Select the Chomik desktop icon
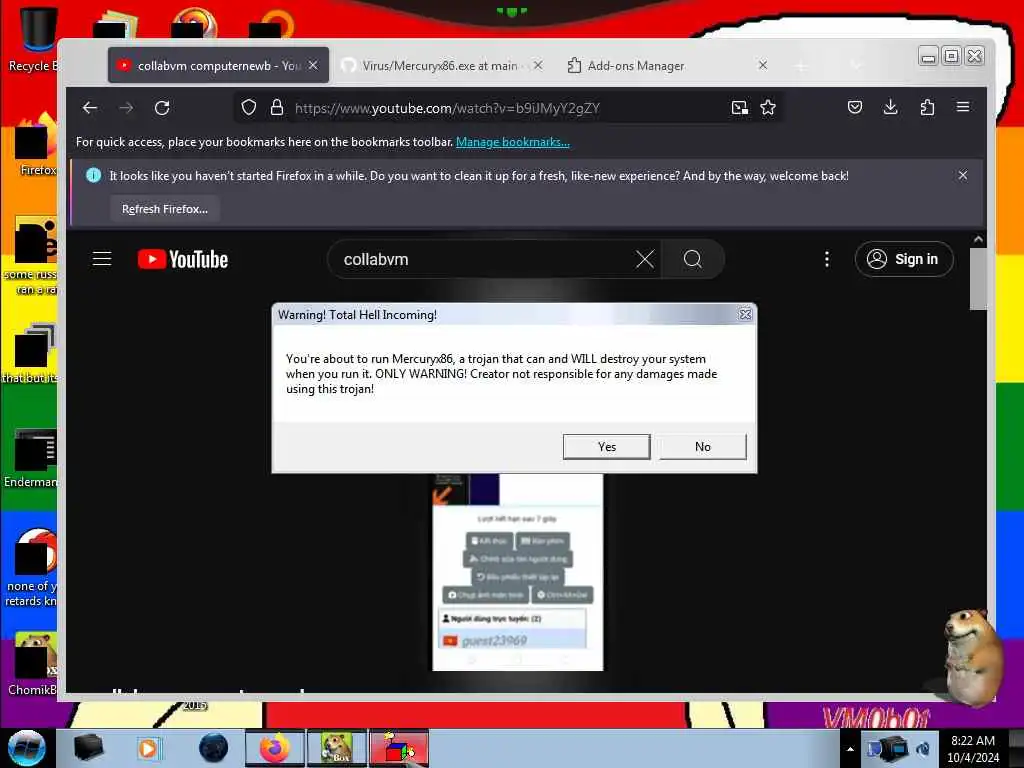This screenshot has height=768, width=1024. [x=33, y=665]
